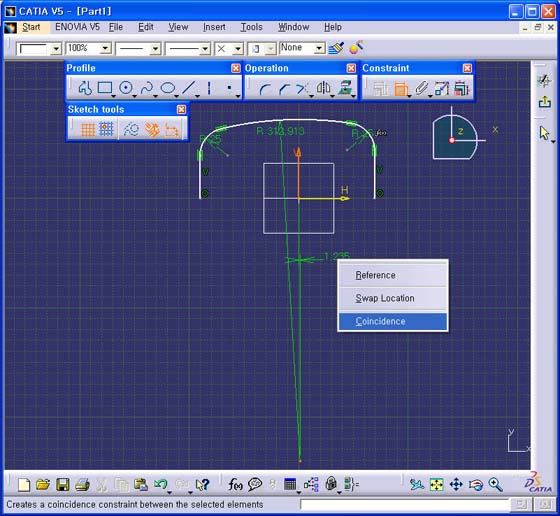Viewport: 560px width, 516px height.
Task: Close the Profile toolbar
Action: pyautogui.click(x=236, y=68)
